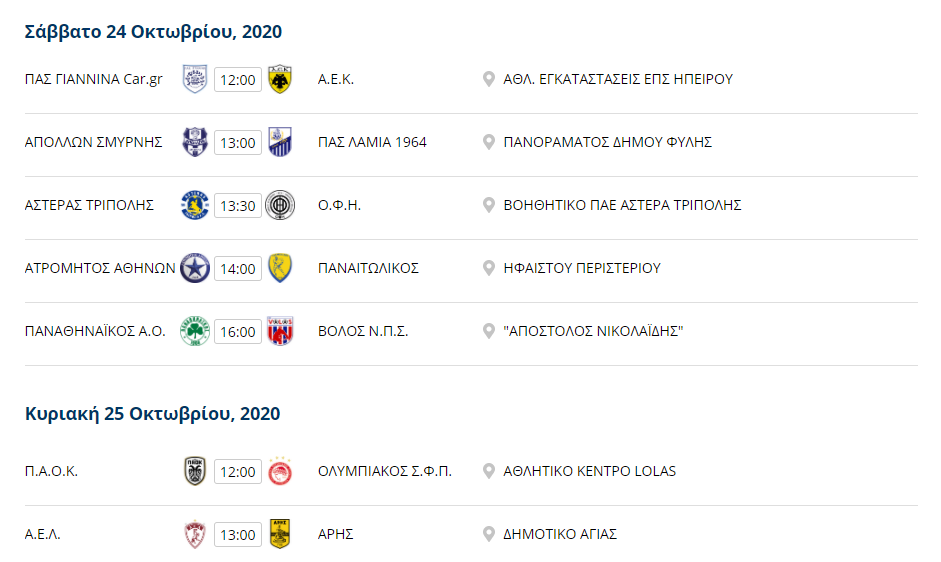The width and height of the screenshot is (941, 562).
Task: Select the ΑΣΤΕΡΑΣ ΤΡΙΠΟΛΗΣ team name
Action: click(x=89, y=205)
